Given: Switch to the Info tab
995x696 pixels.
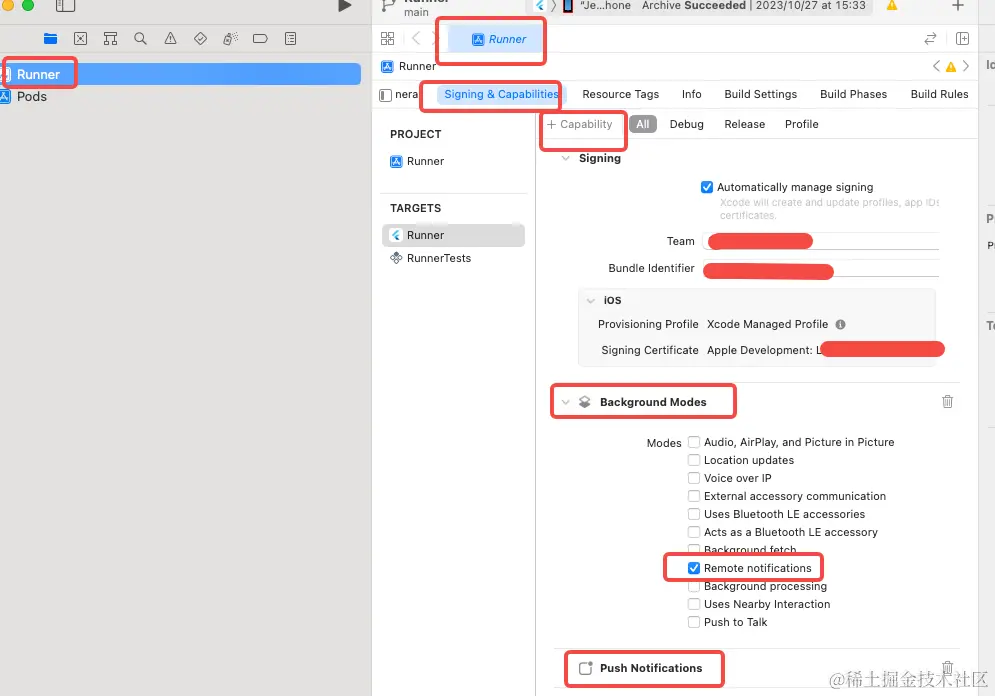Looking at the screenshot, I should (691, 94).
